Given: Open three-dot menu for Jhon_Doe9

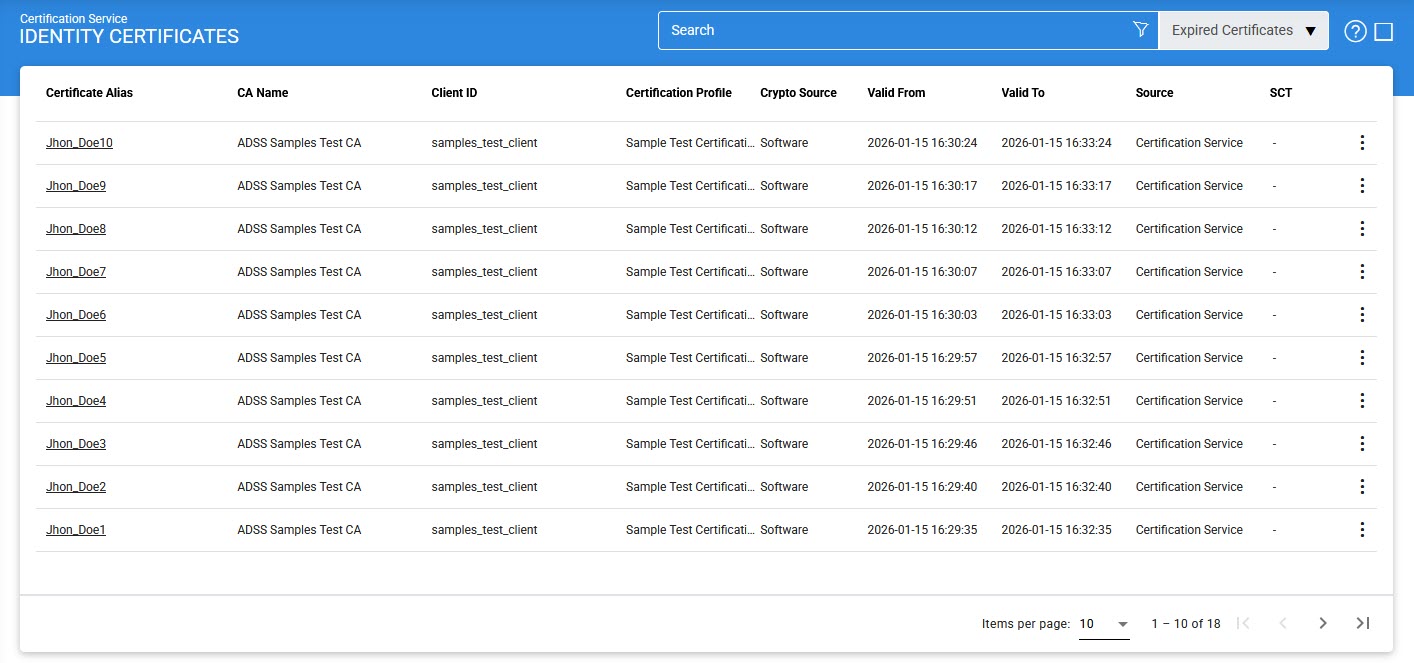Looking at the screenshot, I should [1361, 186].
